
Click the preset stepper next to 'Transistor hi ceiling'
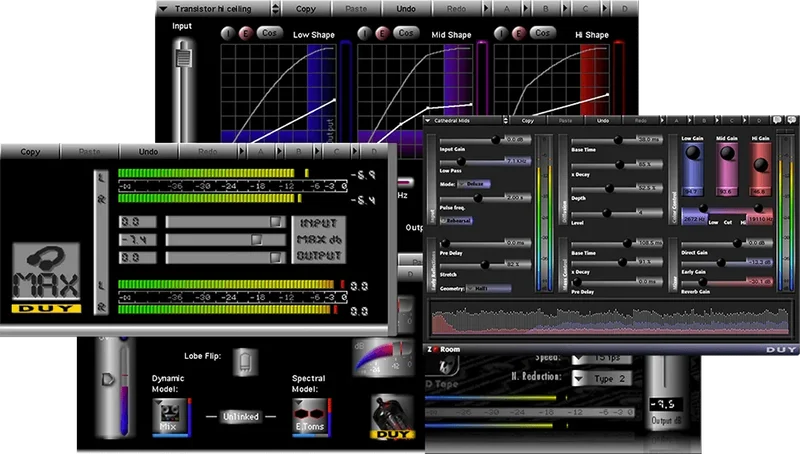276,9
